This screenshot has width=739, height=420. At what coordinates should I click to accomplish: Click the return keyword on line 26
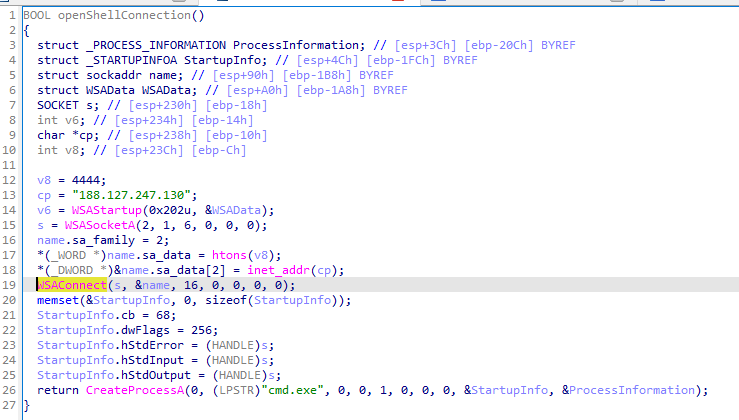tap(58, 390)
